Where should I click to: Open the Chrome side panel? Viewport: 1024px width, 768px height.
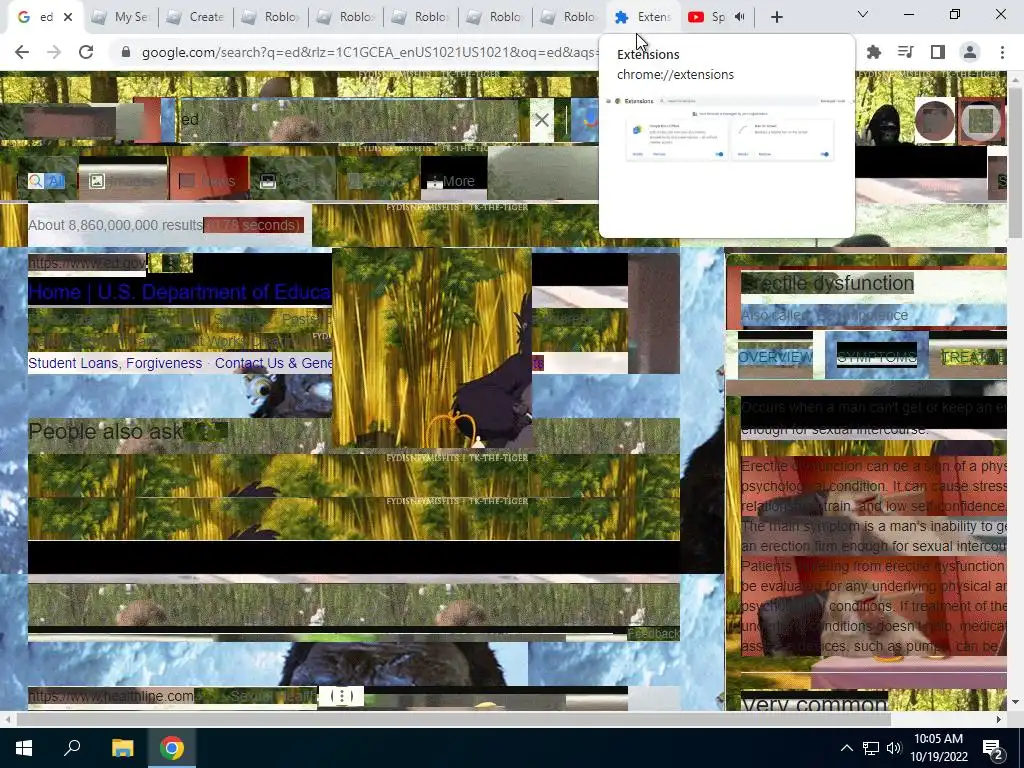coord(938,52)
